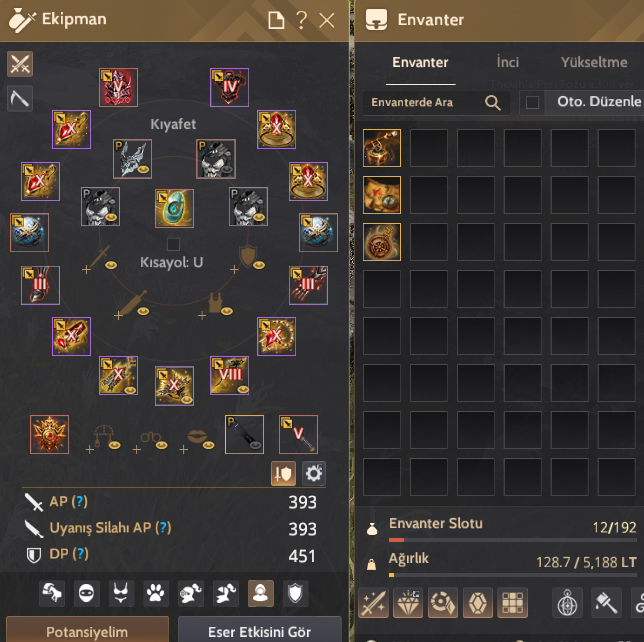The height and width of the screenshot is (642, 644).
Task: Click the paw pet visibility icon
Action: pyautogui.click(x=155, y=593)
